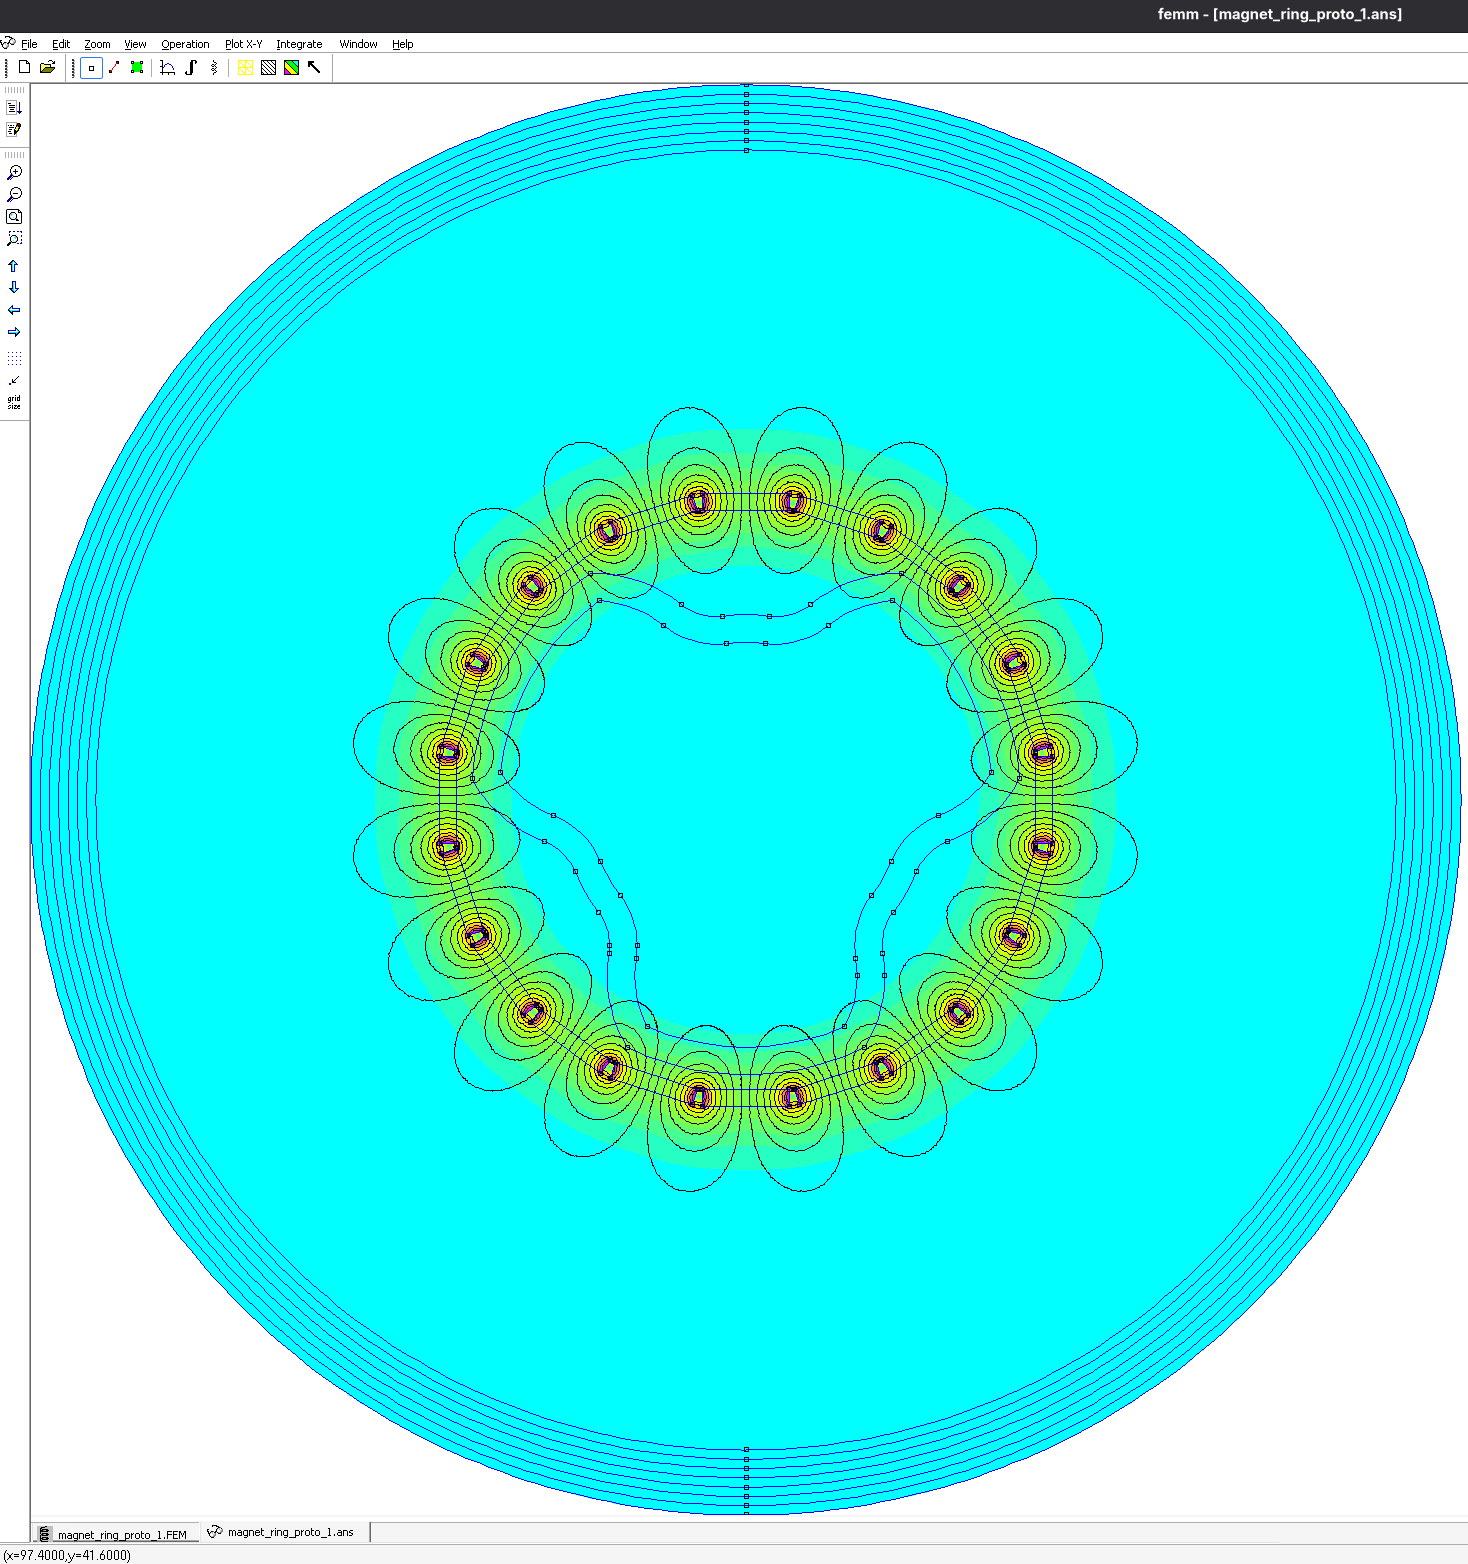Screen dimensions: 1468x1564
Task: Click the femm icon in menu bar
Action: click(8, 43)
